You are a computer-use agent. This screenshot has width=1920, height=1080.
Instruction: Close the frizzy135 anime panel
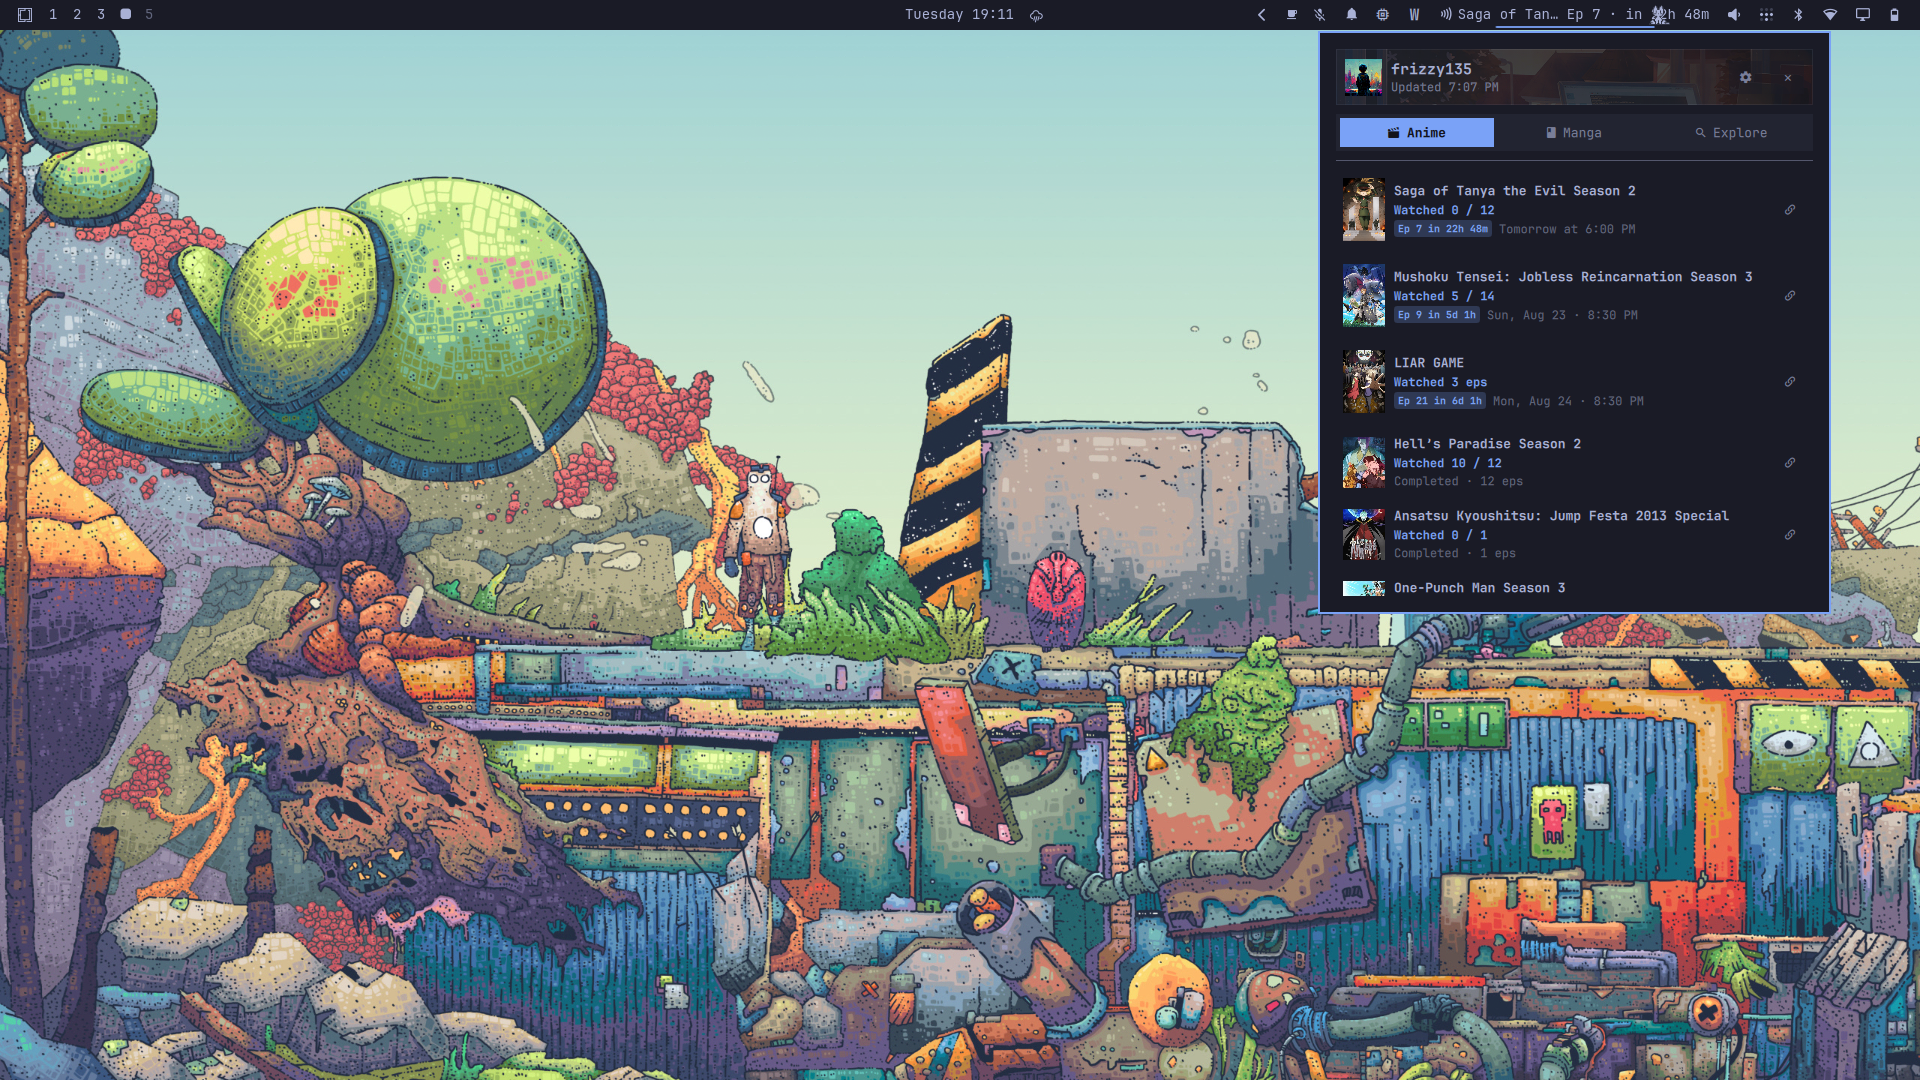(x=1788, y=77)
